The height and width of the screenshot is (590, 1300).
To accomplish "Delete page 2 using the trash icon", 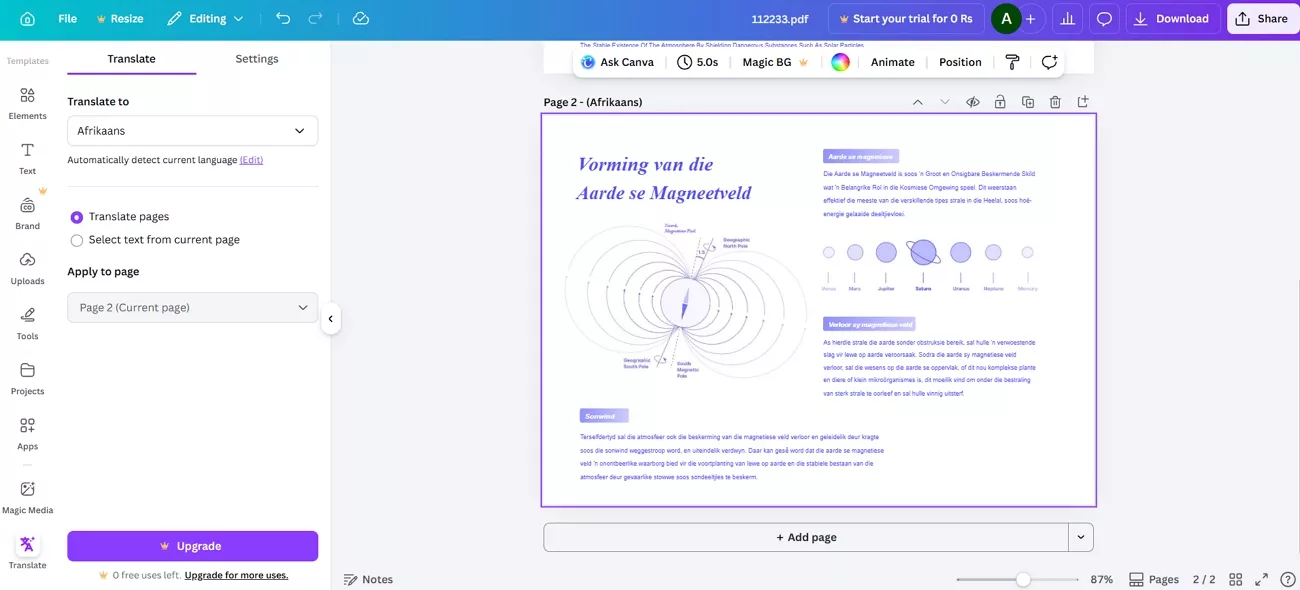I will click(x=1054, y=101).
